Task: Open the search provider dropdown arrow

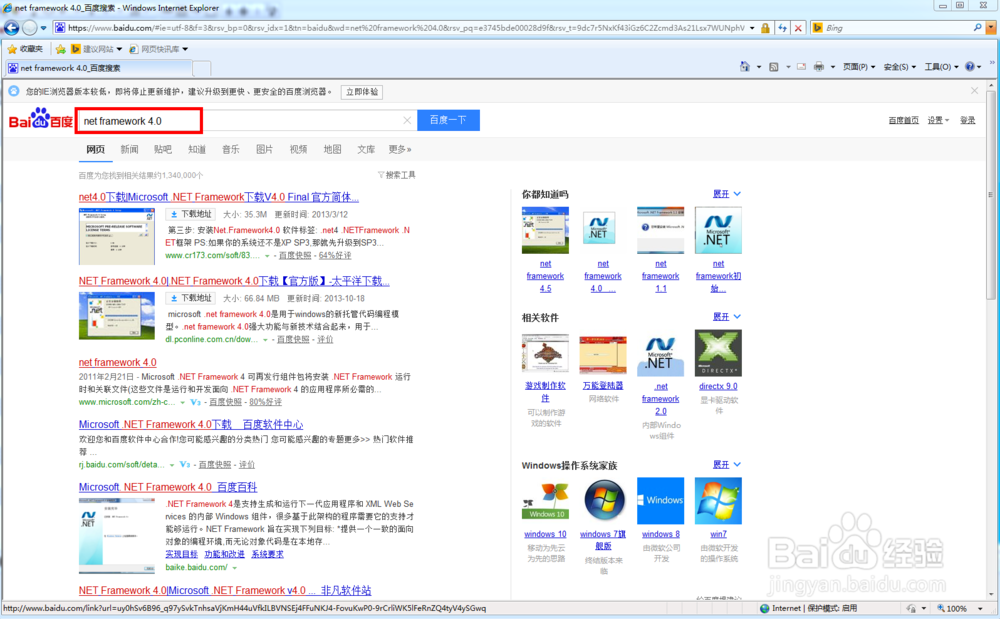Action: tap(991, 28)
